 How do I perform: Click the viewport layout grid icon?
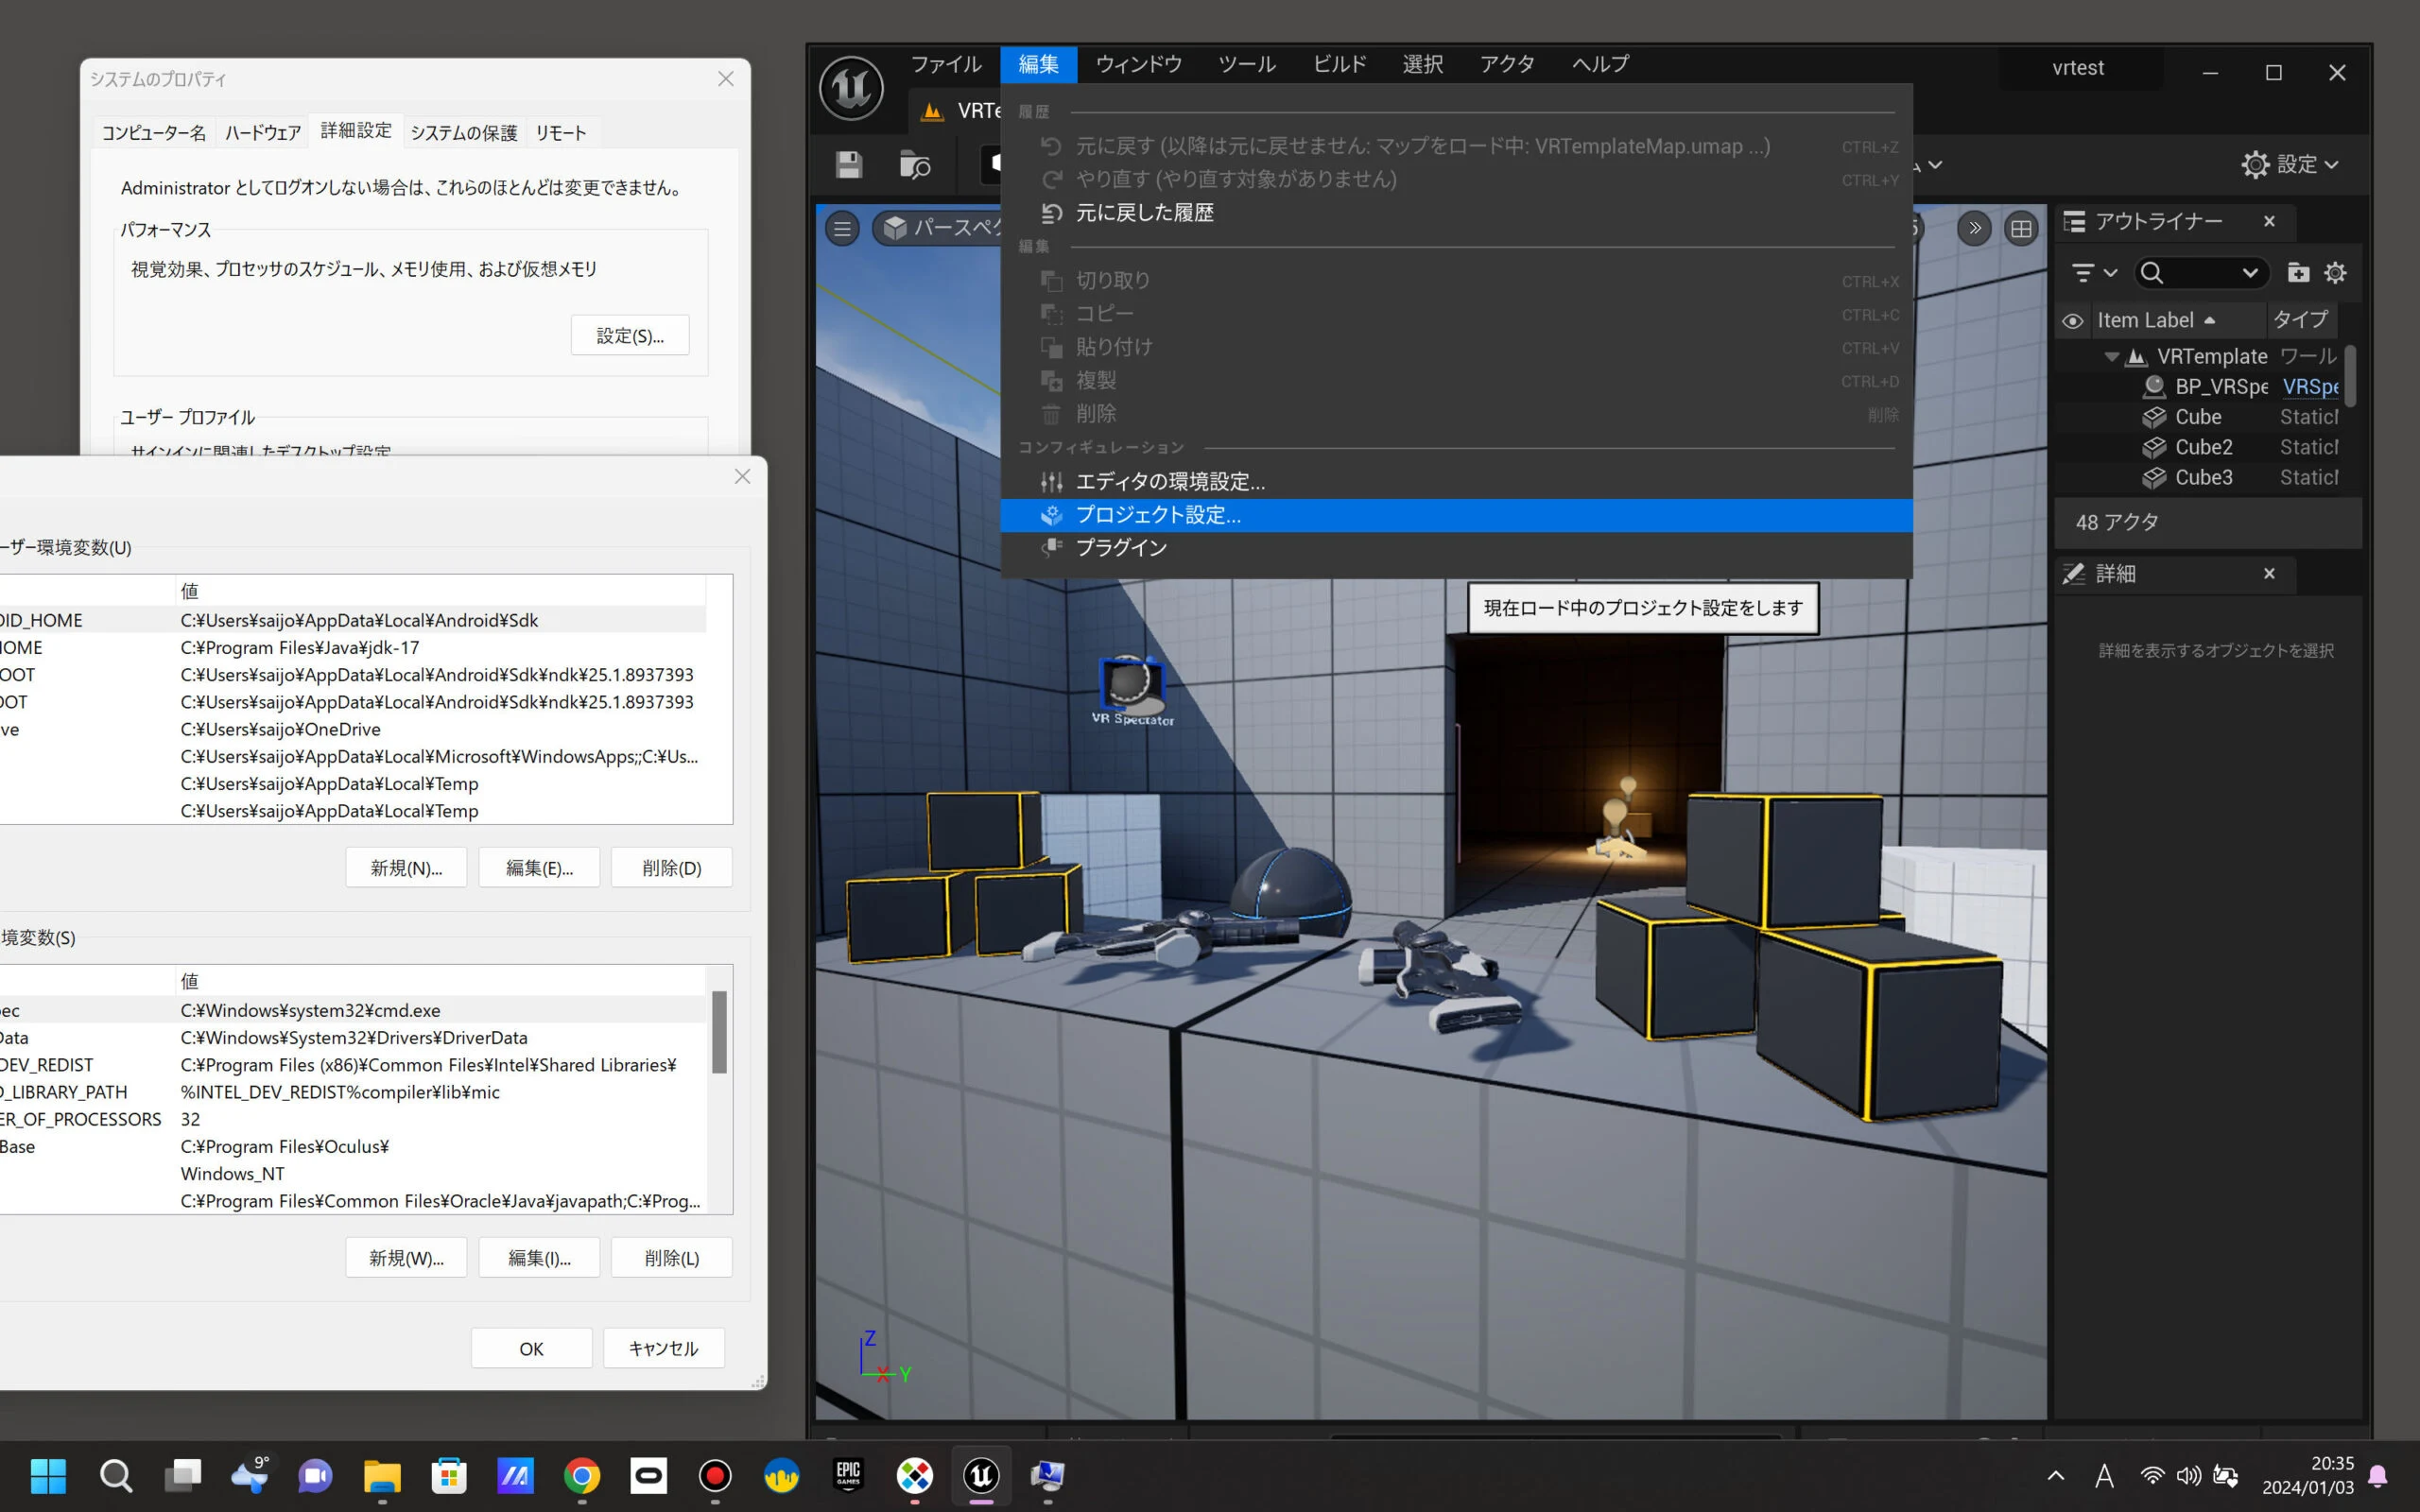[2021, 229]
